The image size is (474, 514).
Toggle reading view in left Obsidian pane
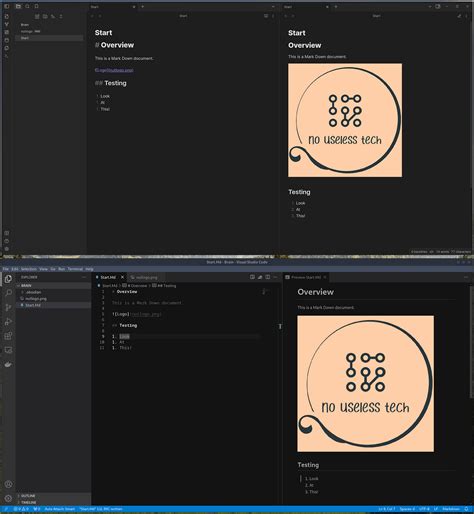(266, 16)
